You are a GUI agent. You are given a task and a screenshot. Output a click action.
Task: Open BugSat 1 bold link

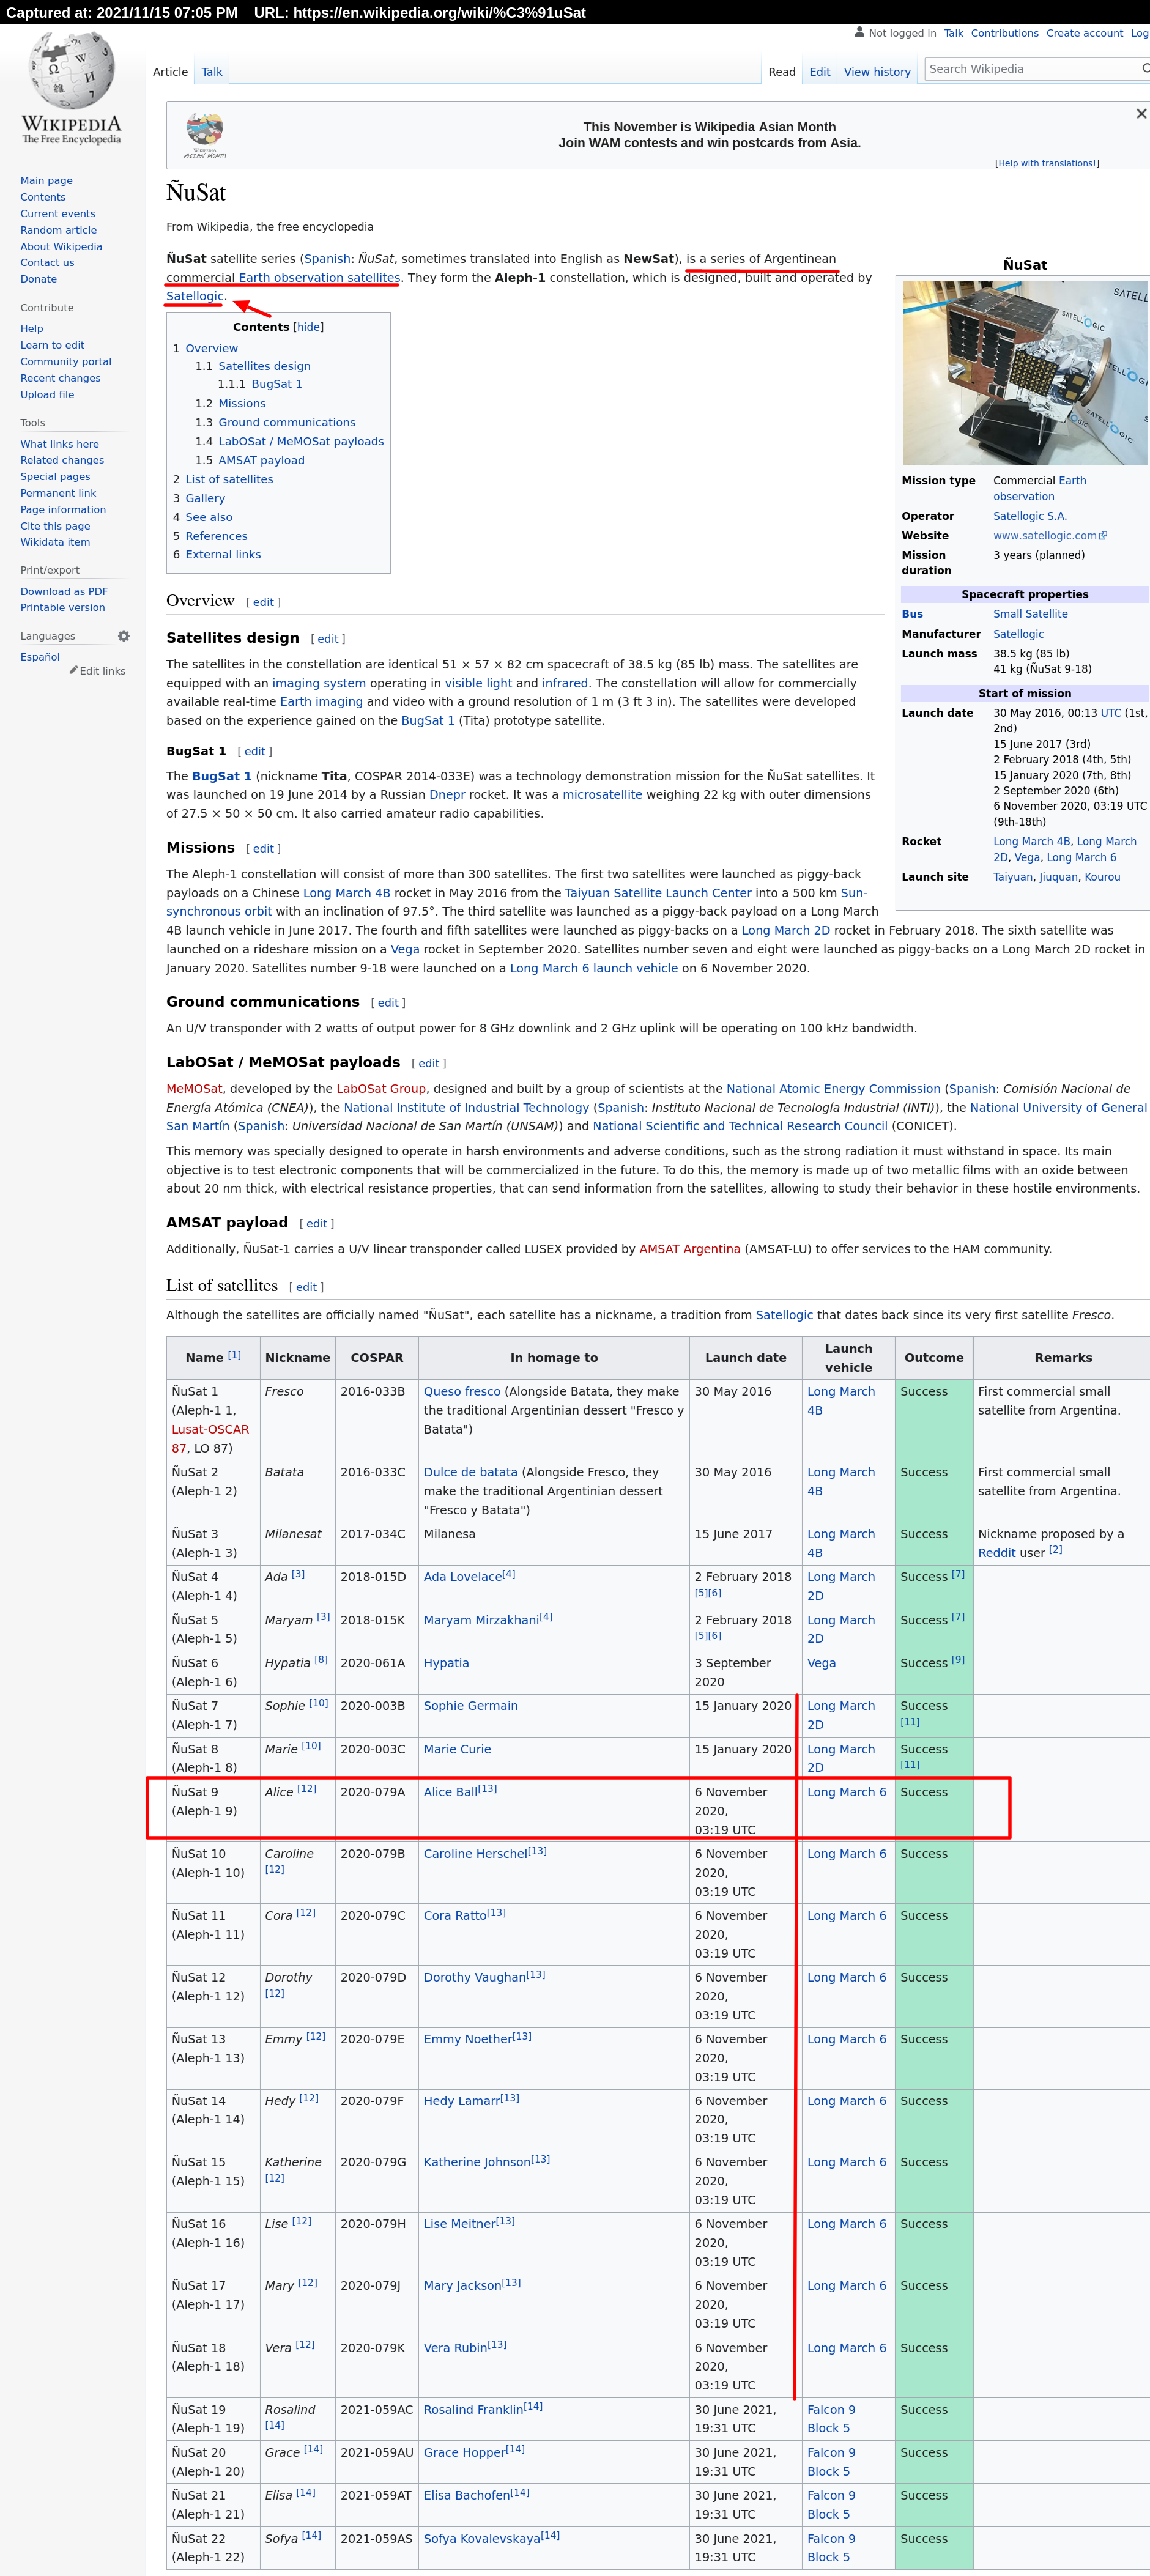(222, 776)
